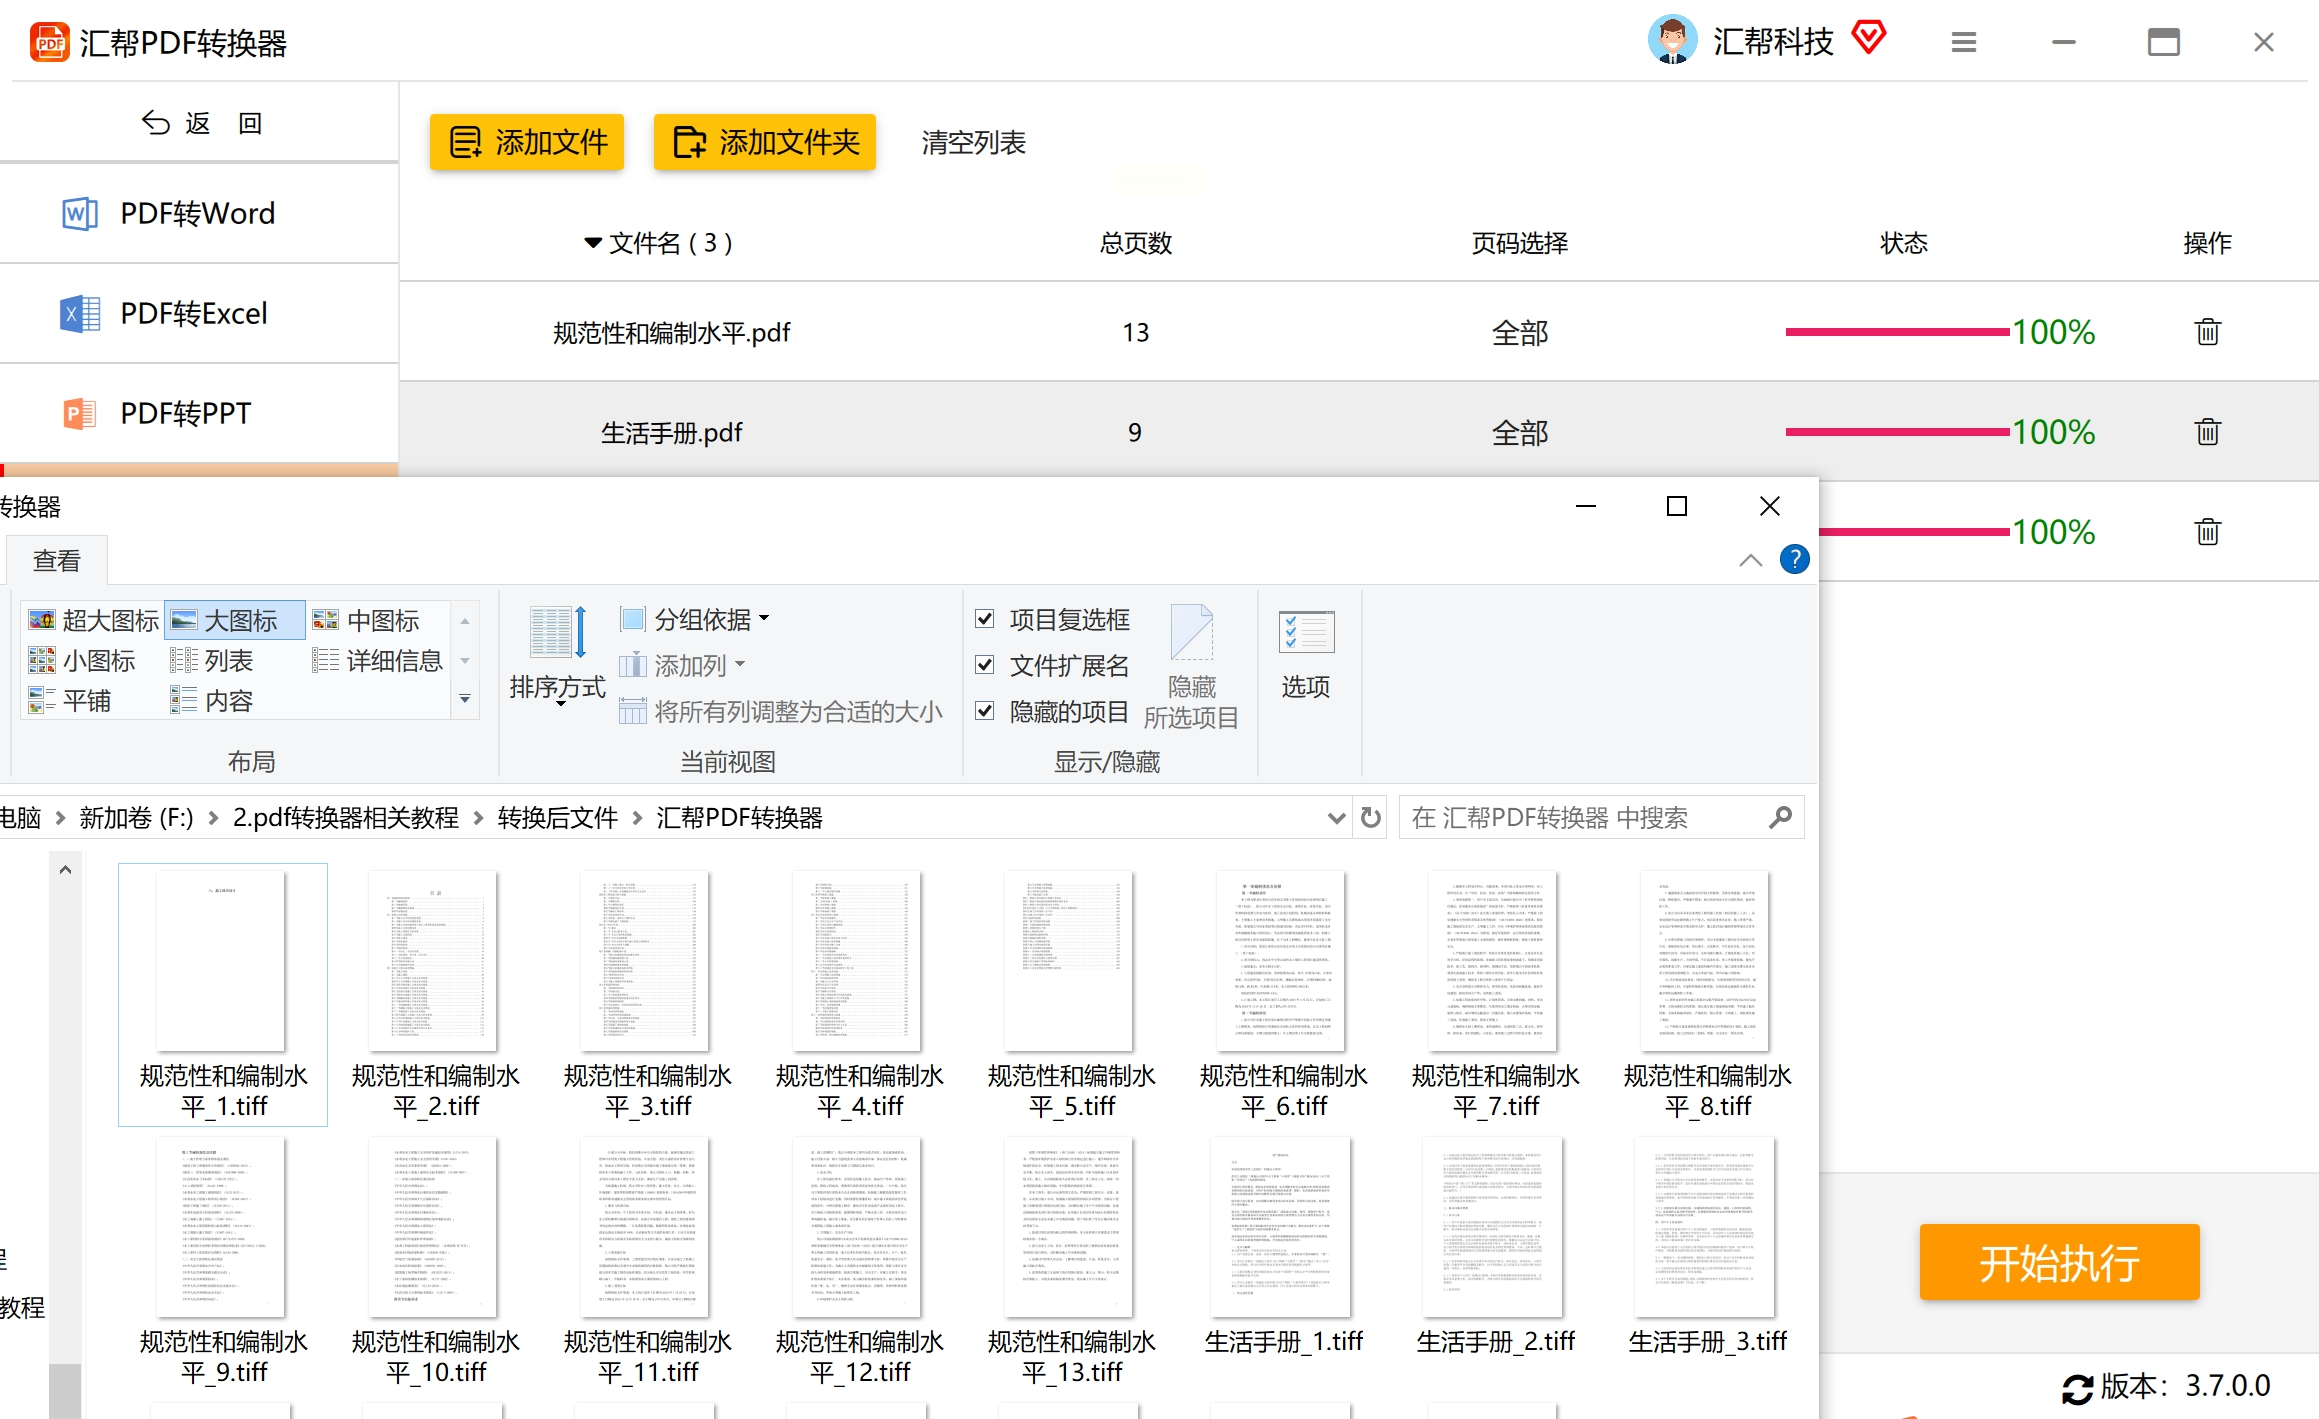
Task: Open Explorer help question mark icon
Action: (1794, 559)
